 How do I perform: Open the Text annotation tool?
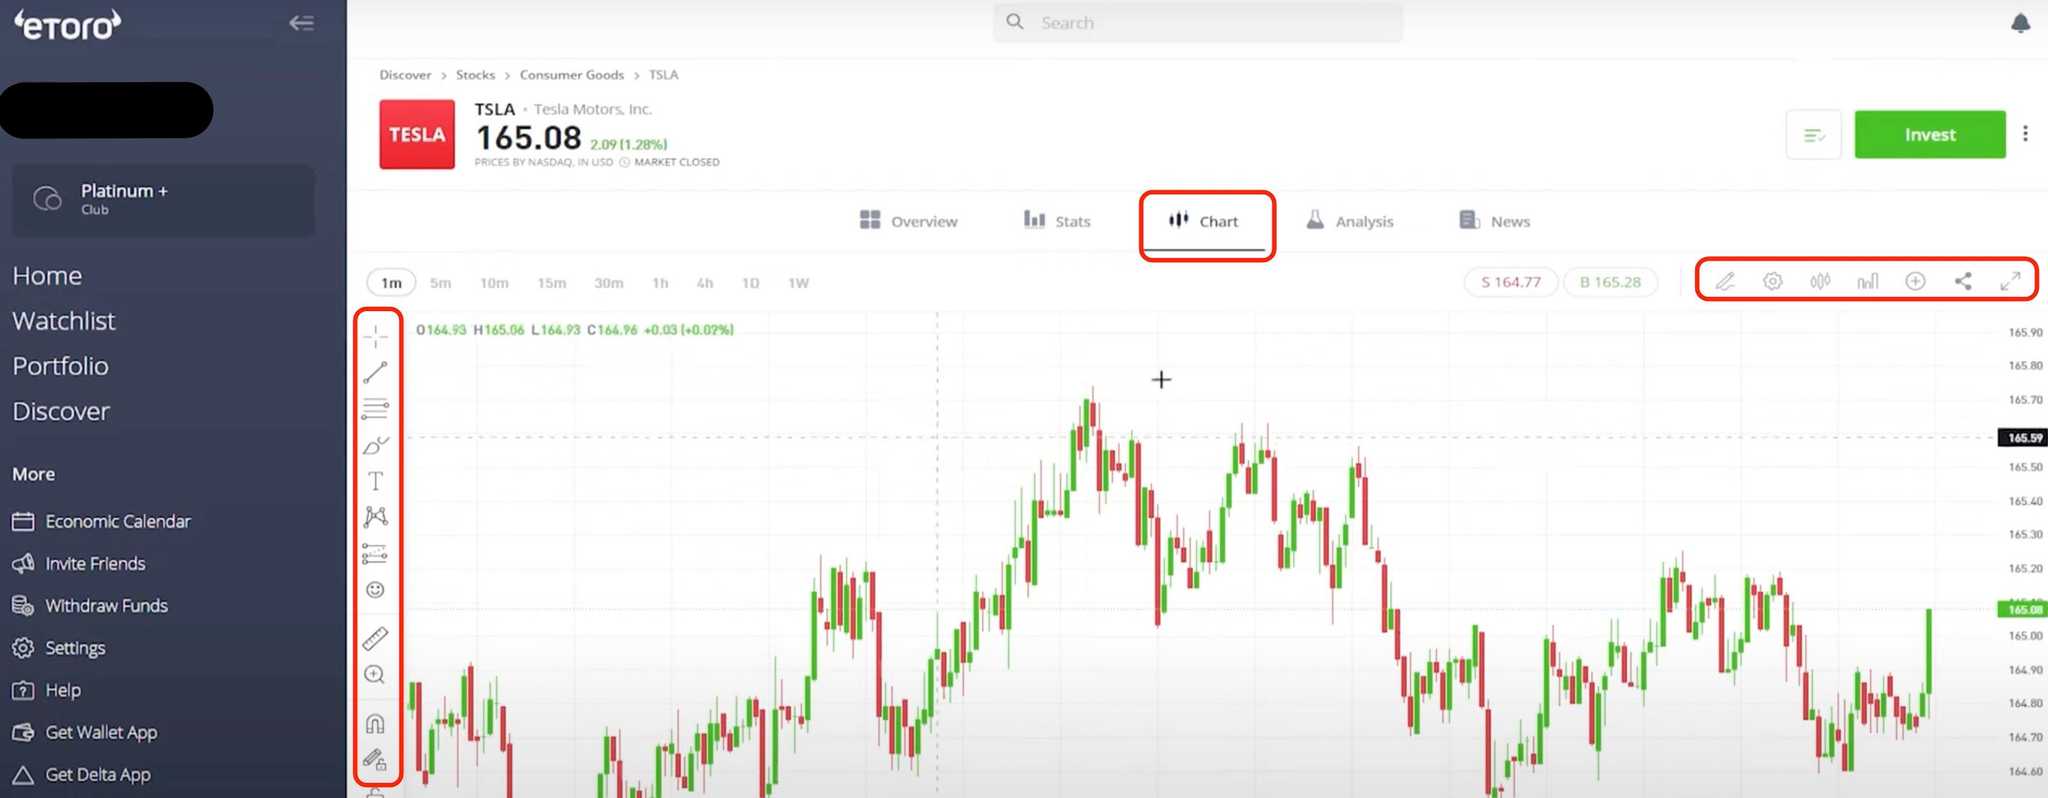point(376,480)
